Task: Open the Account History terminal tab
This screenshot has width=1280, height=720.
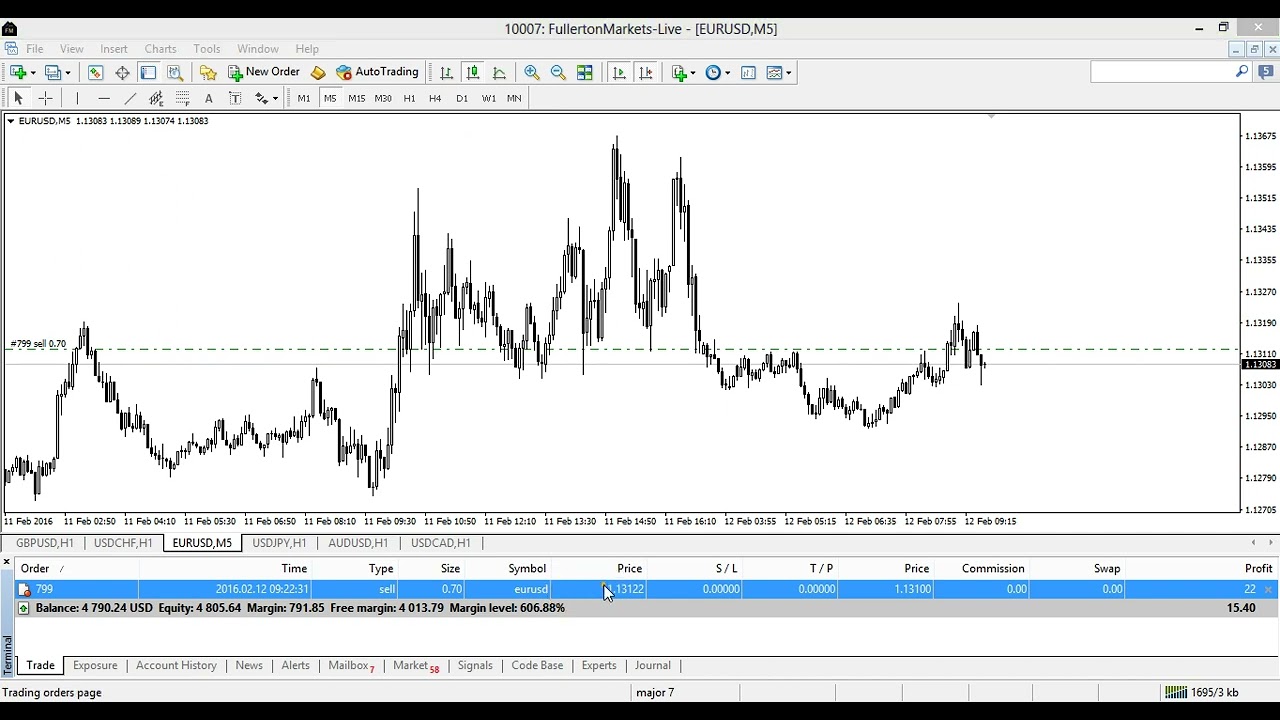Action: click(x=176, y=665)
